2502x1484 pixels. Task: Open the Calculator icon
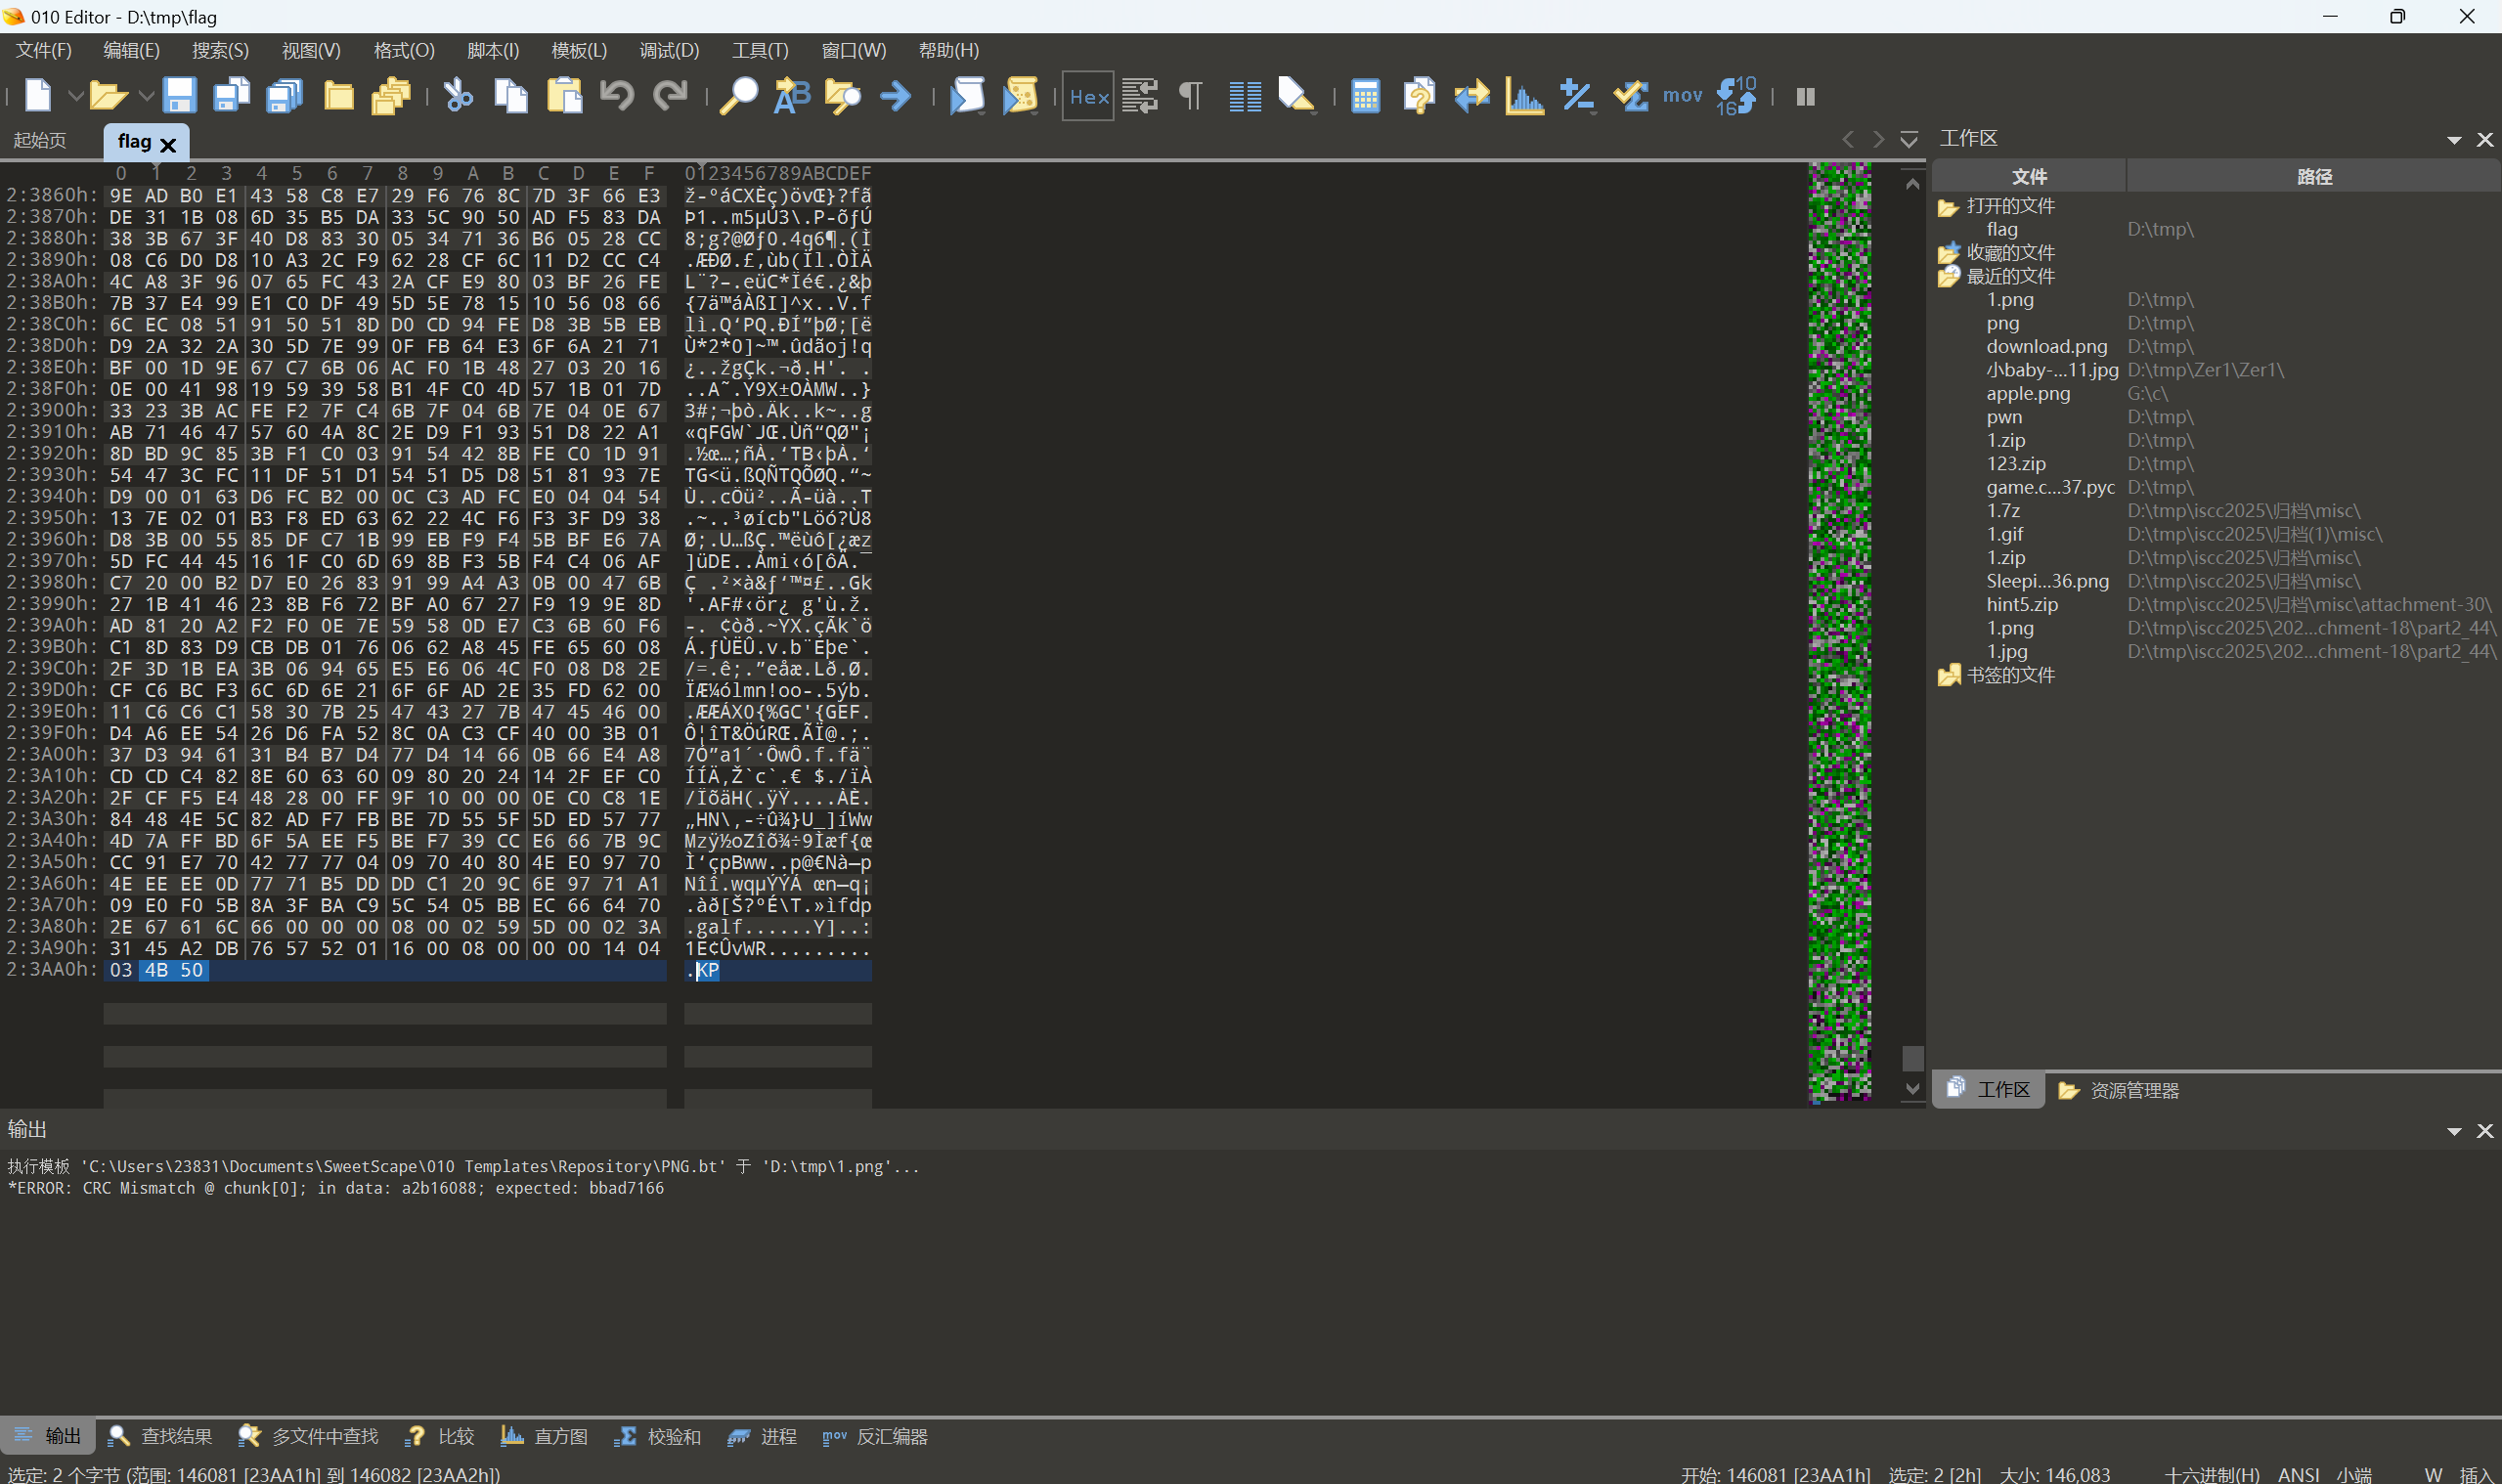pyautogui.click(x=1365, y=96)
